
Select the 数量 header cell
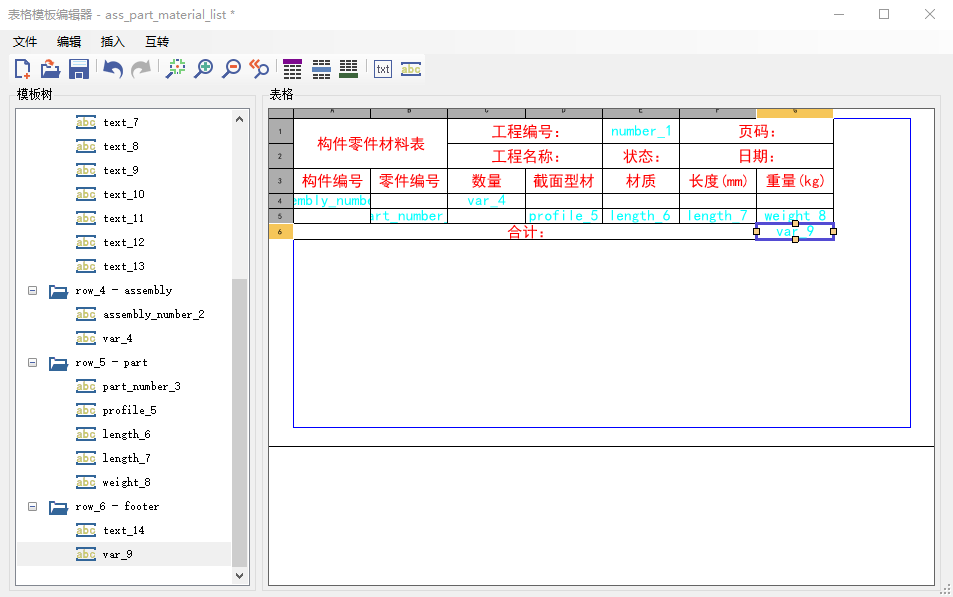click(486, 181)
